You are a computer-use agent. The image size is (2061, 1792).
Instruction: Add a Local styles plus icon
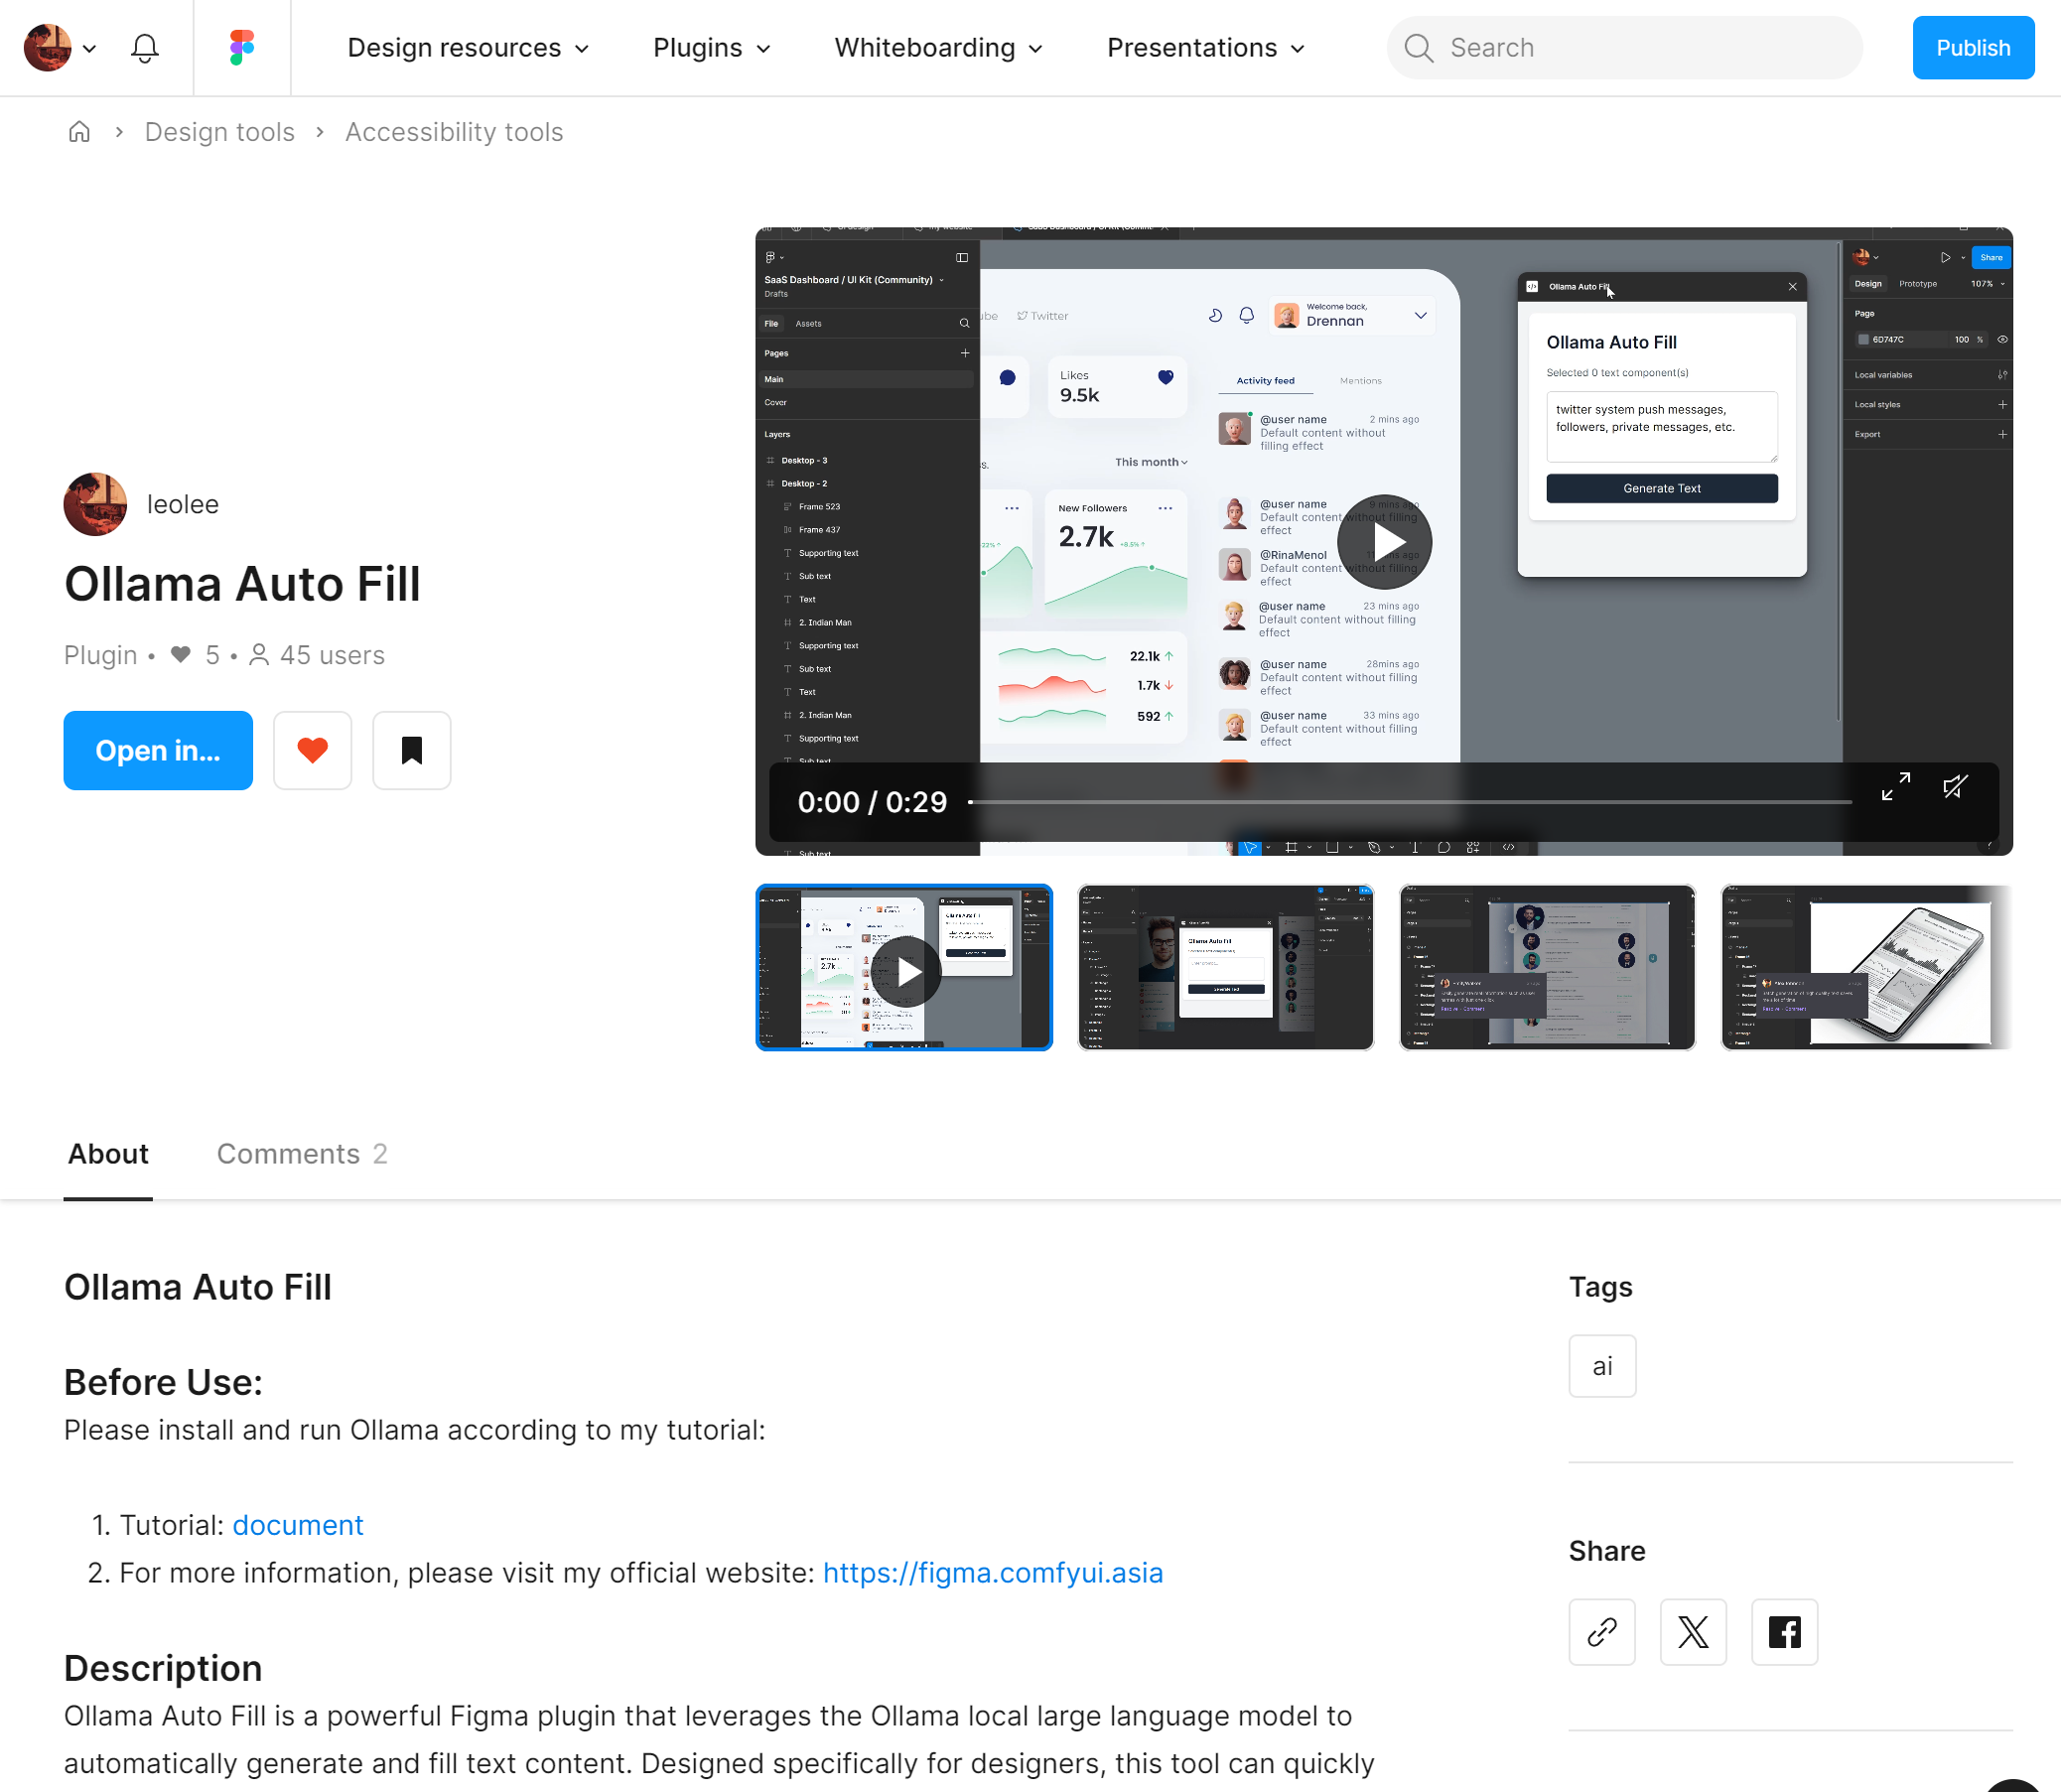pyautogui.click(x=2002, y=405)
